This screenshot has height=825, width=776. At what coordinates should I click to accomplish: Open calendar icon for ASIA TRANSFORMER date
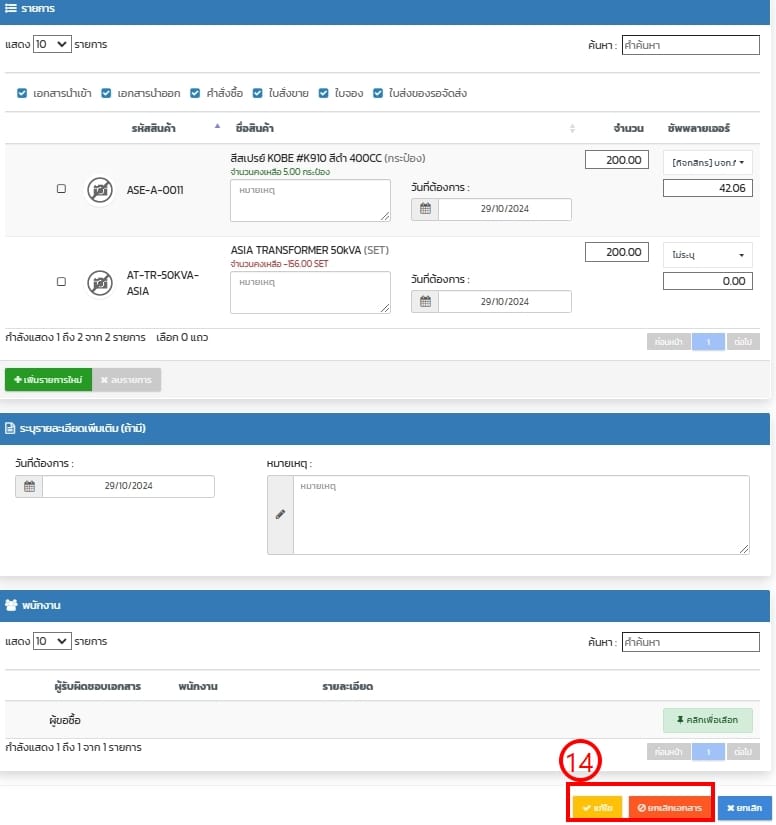pyautogui.click(x=425, y=301)
